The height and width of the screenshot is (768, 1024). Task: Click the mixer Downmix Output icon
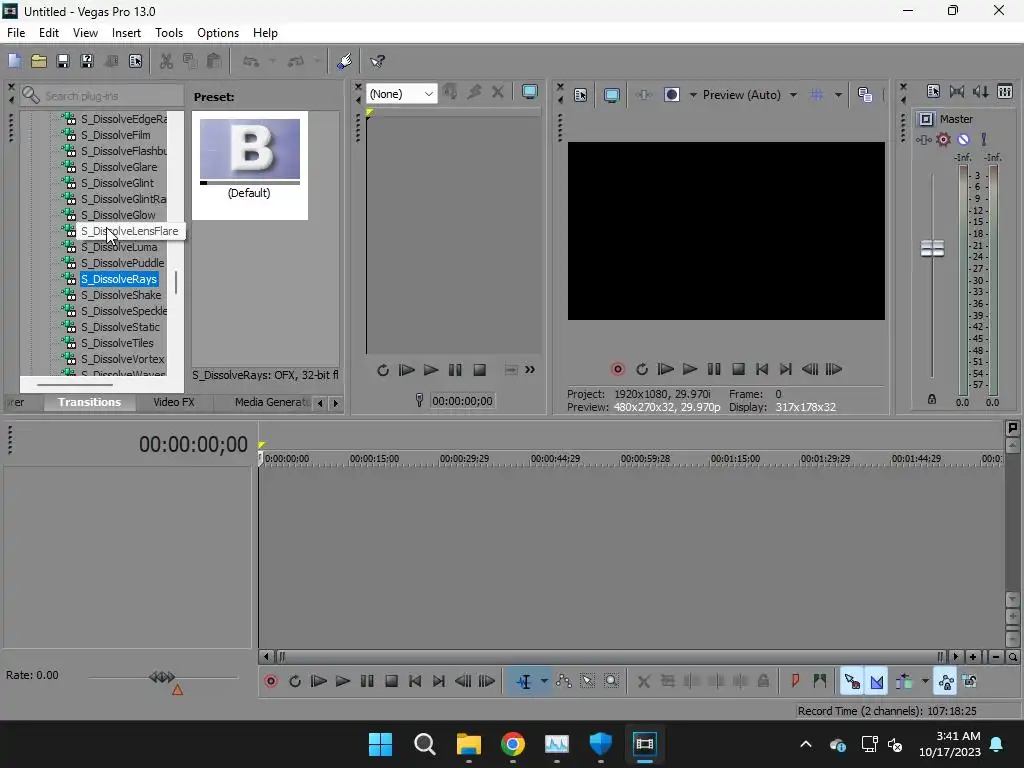click(957, 92)
